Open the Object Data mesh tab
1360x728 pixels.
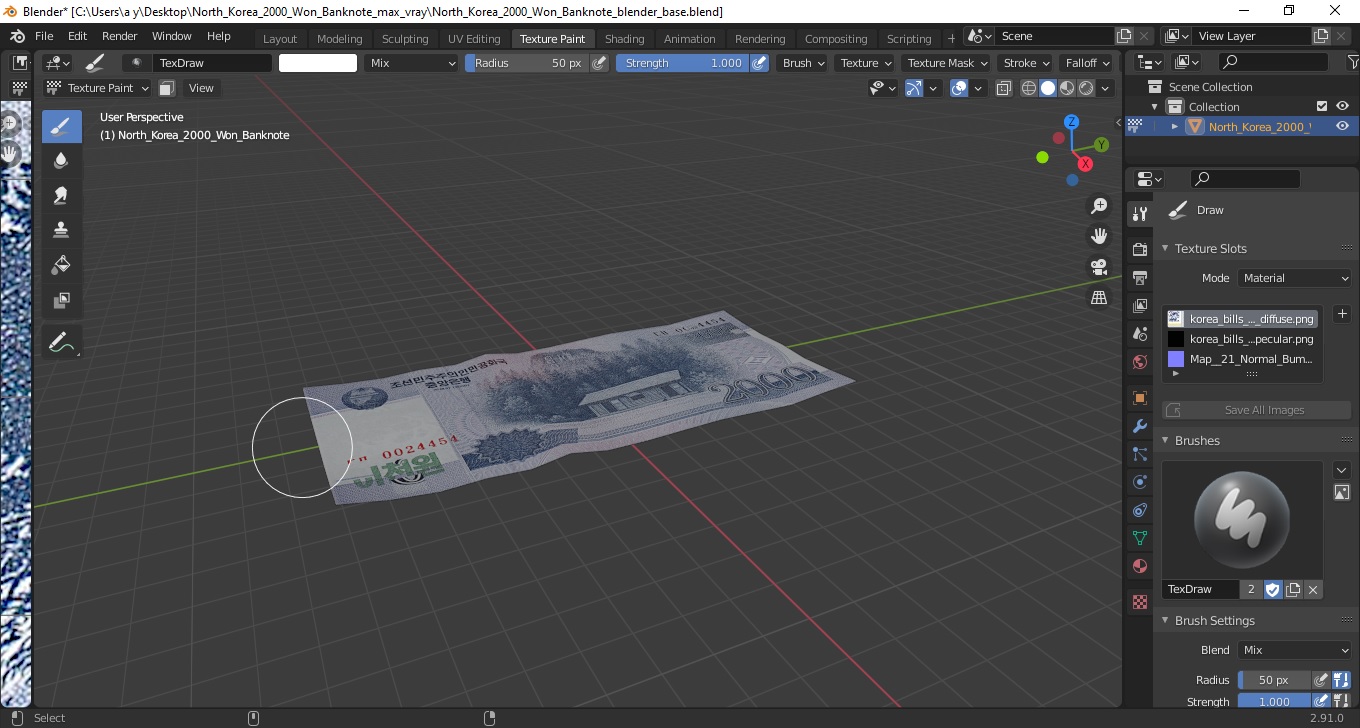click(x=1139, y=538)
